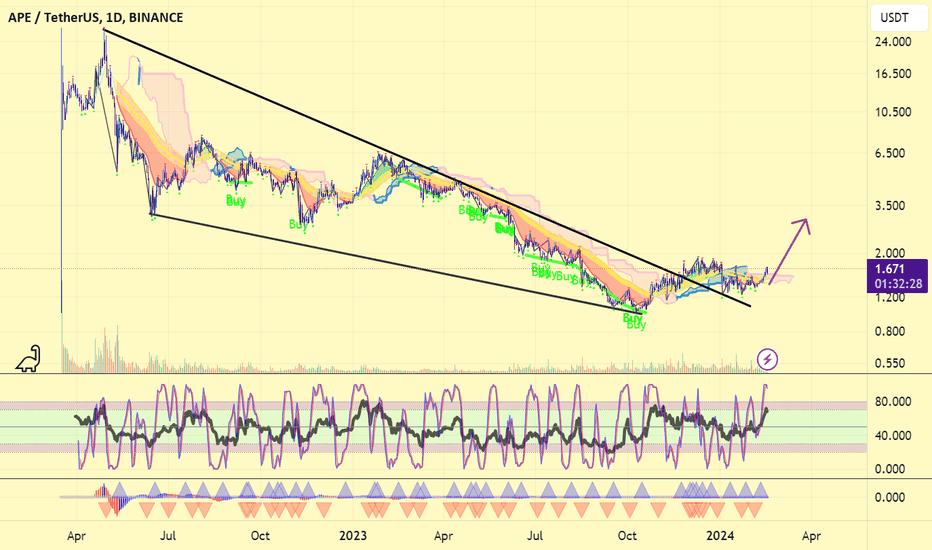Click the 80.000 oscillator axis label
The height and width of the screenshot is (550, 932).
[x=893, y=402]
